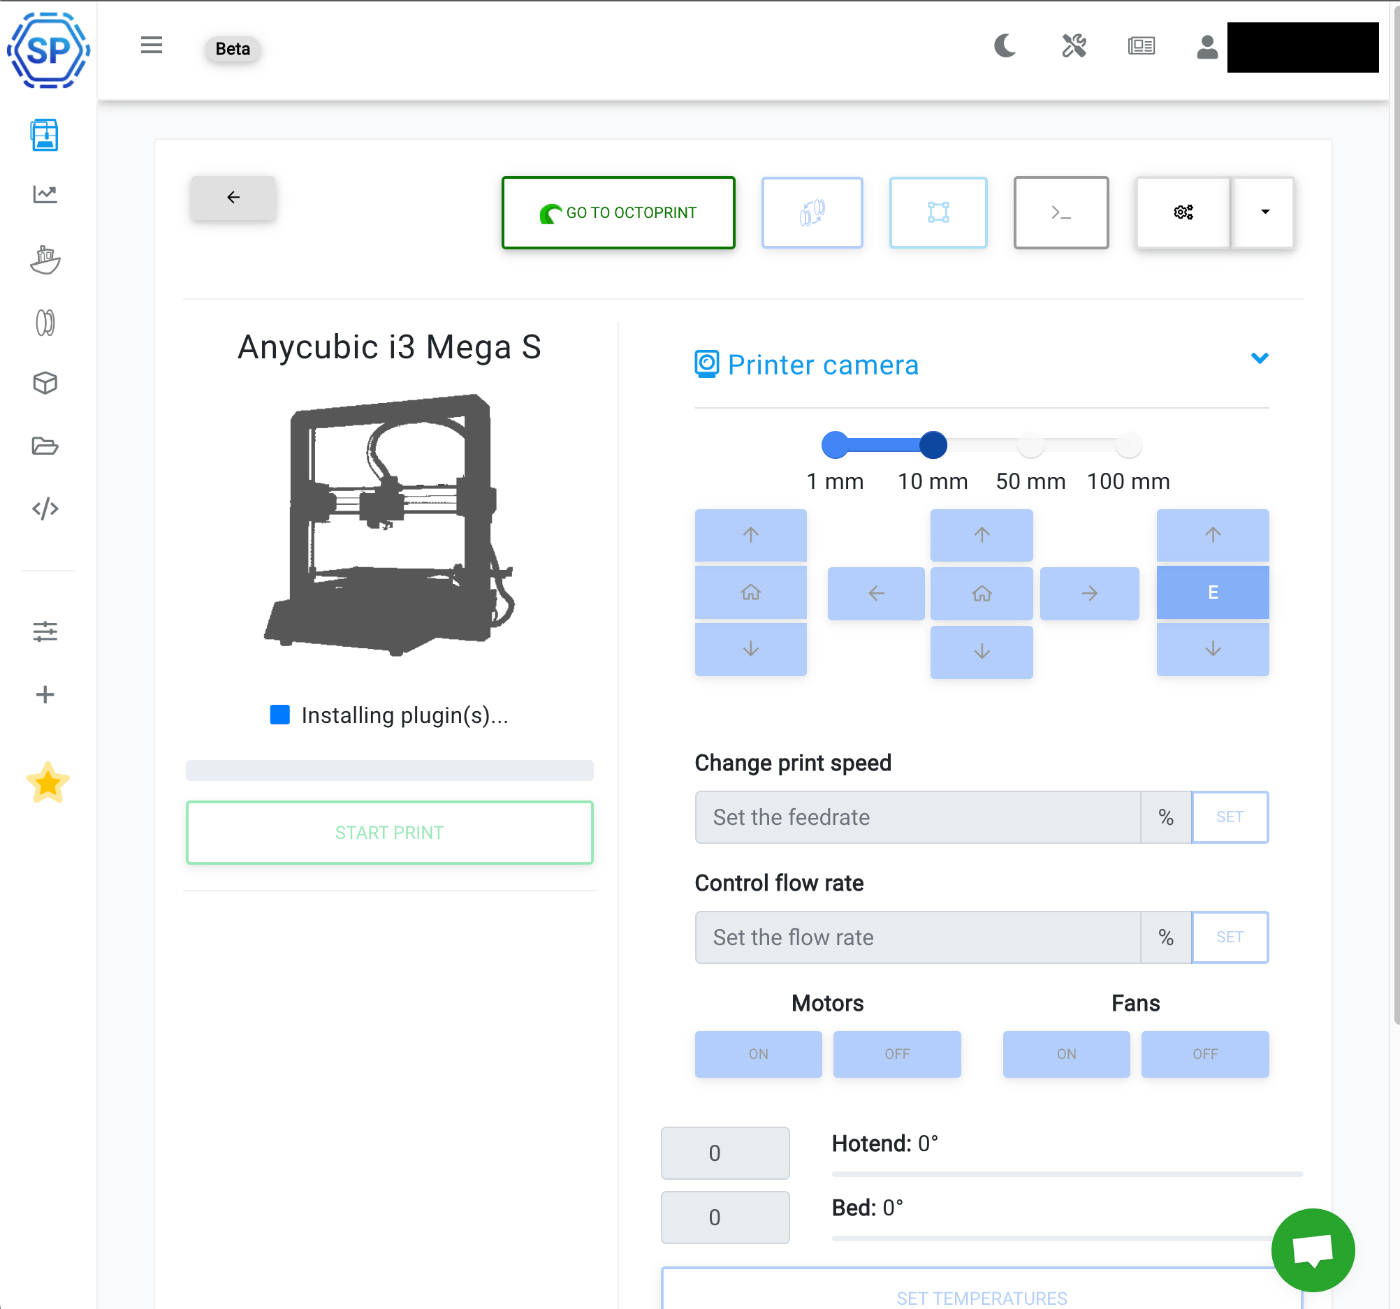Click the Beta badge
This screenshot has height=1309, width=1400.
click(x=233, y=49)
